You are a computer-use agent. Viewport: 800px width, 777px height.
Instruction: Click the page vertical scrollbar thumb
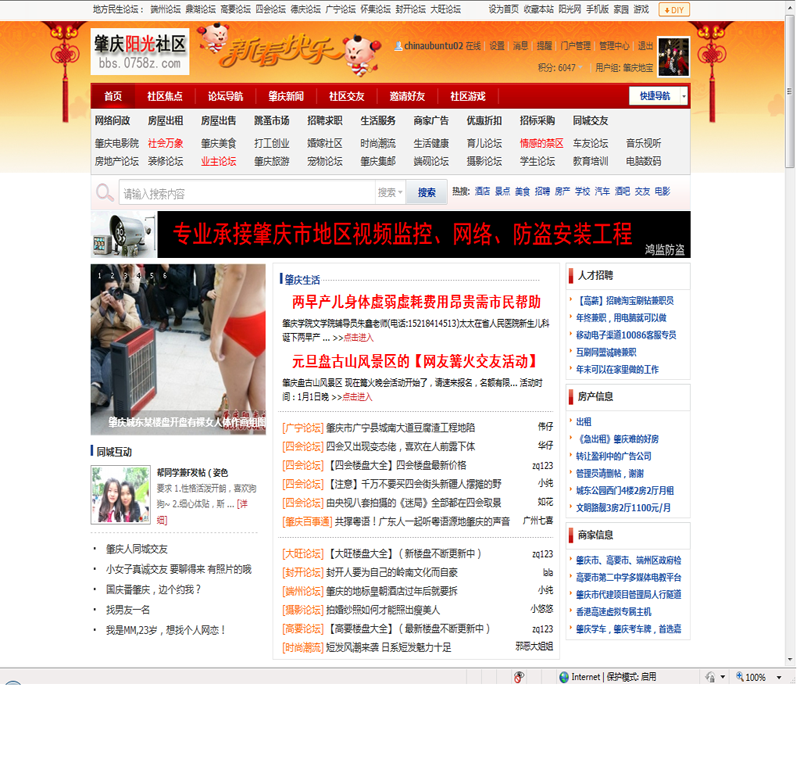790,91
